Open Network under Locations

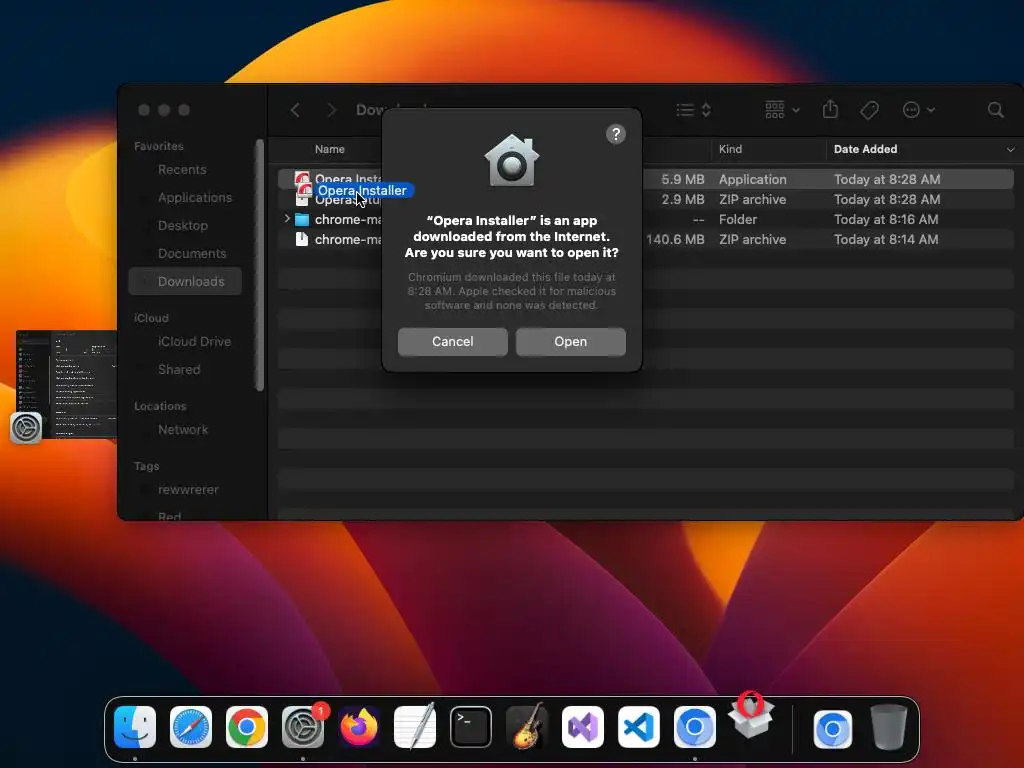pyautogui.click(x=182, y=430)
